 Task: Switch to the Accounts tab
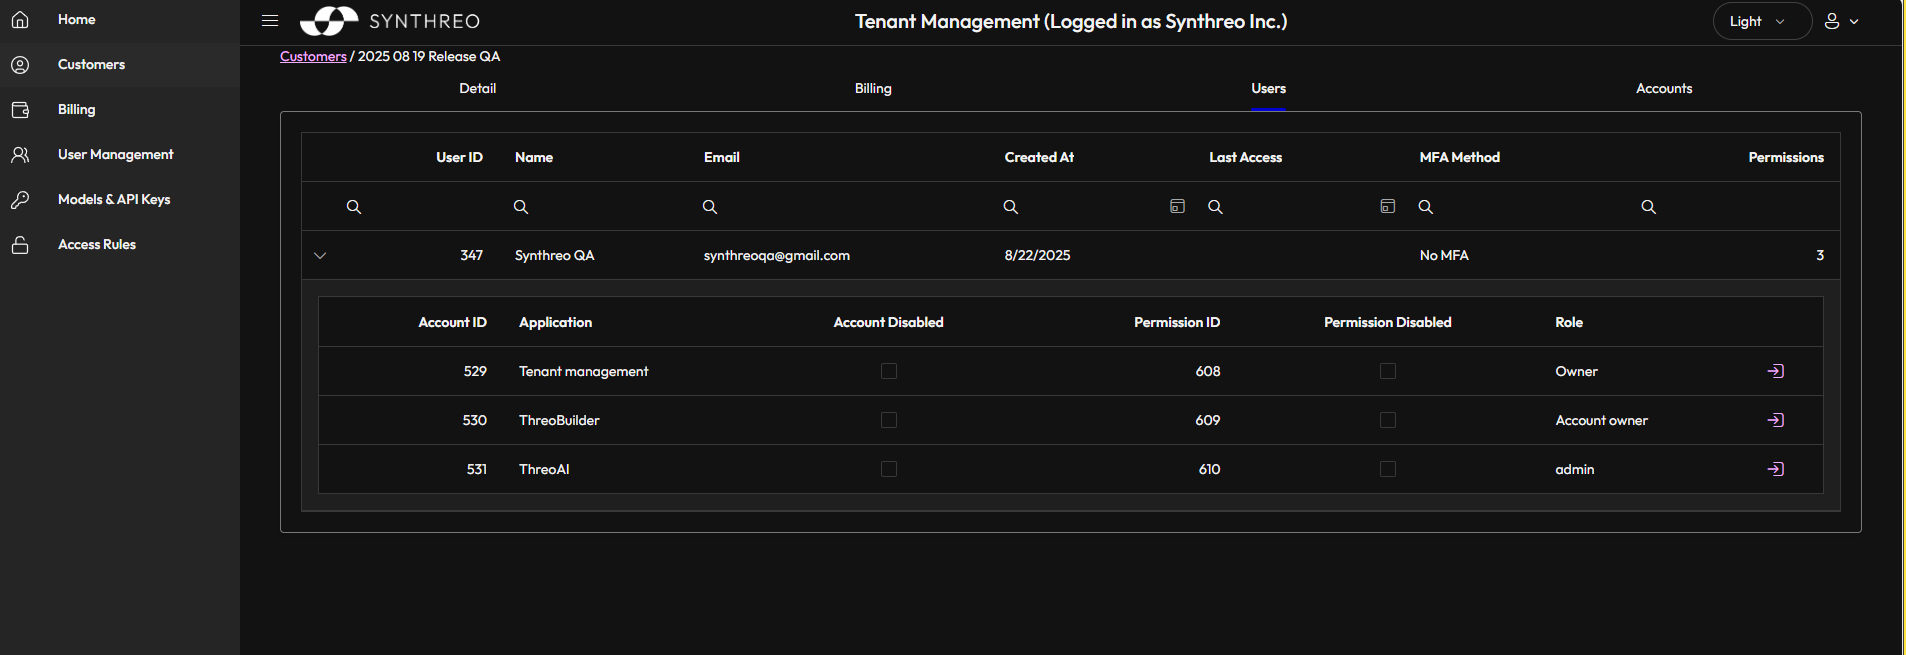[x=1663, y=89]
